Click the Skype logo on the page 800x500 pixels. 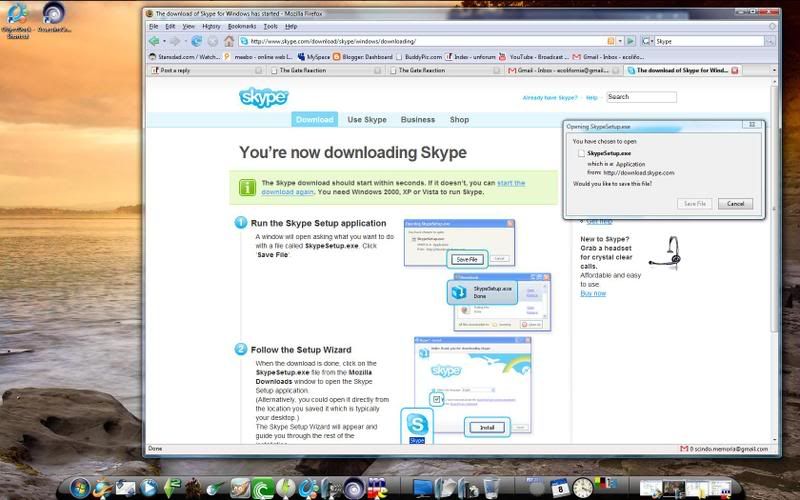(x=263, y=97)
